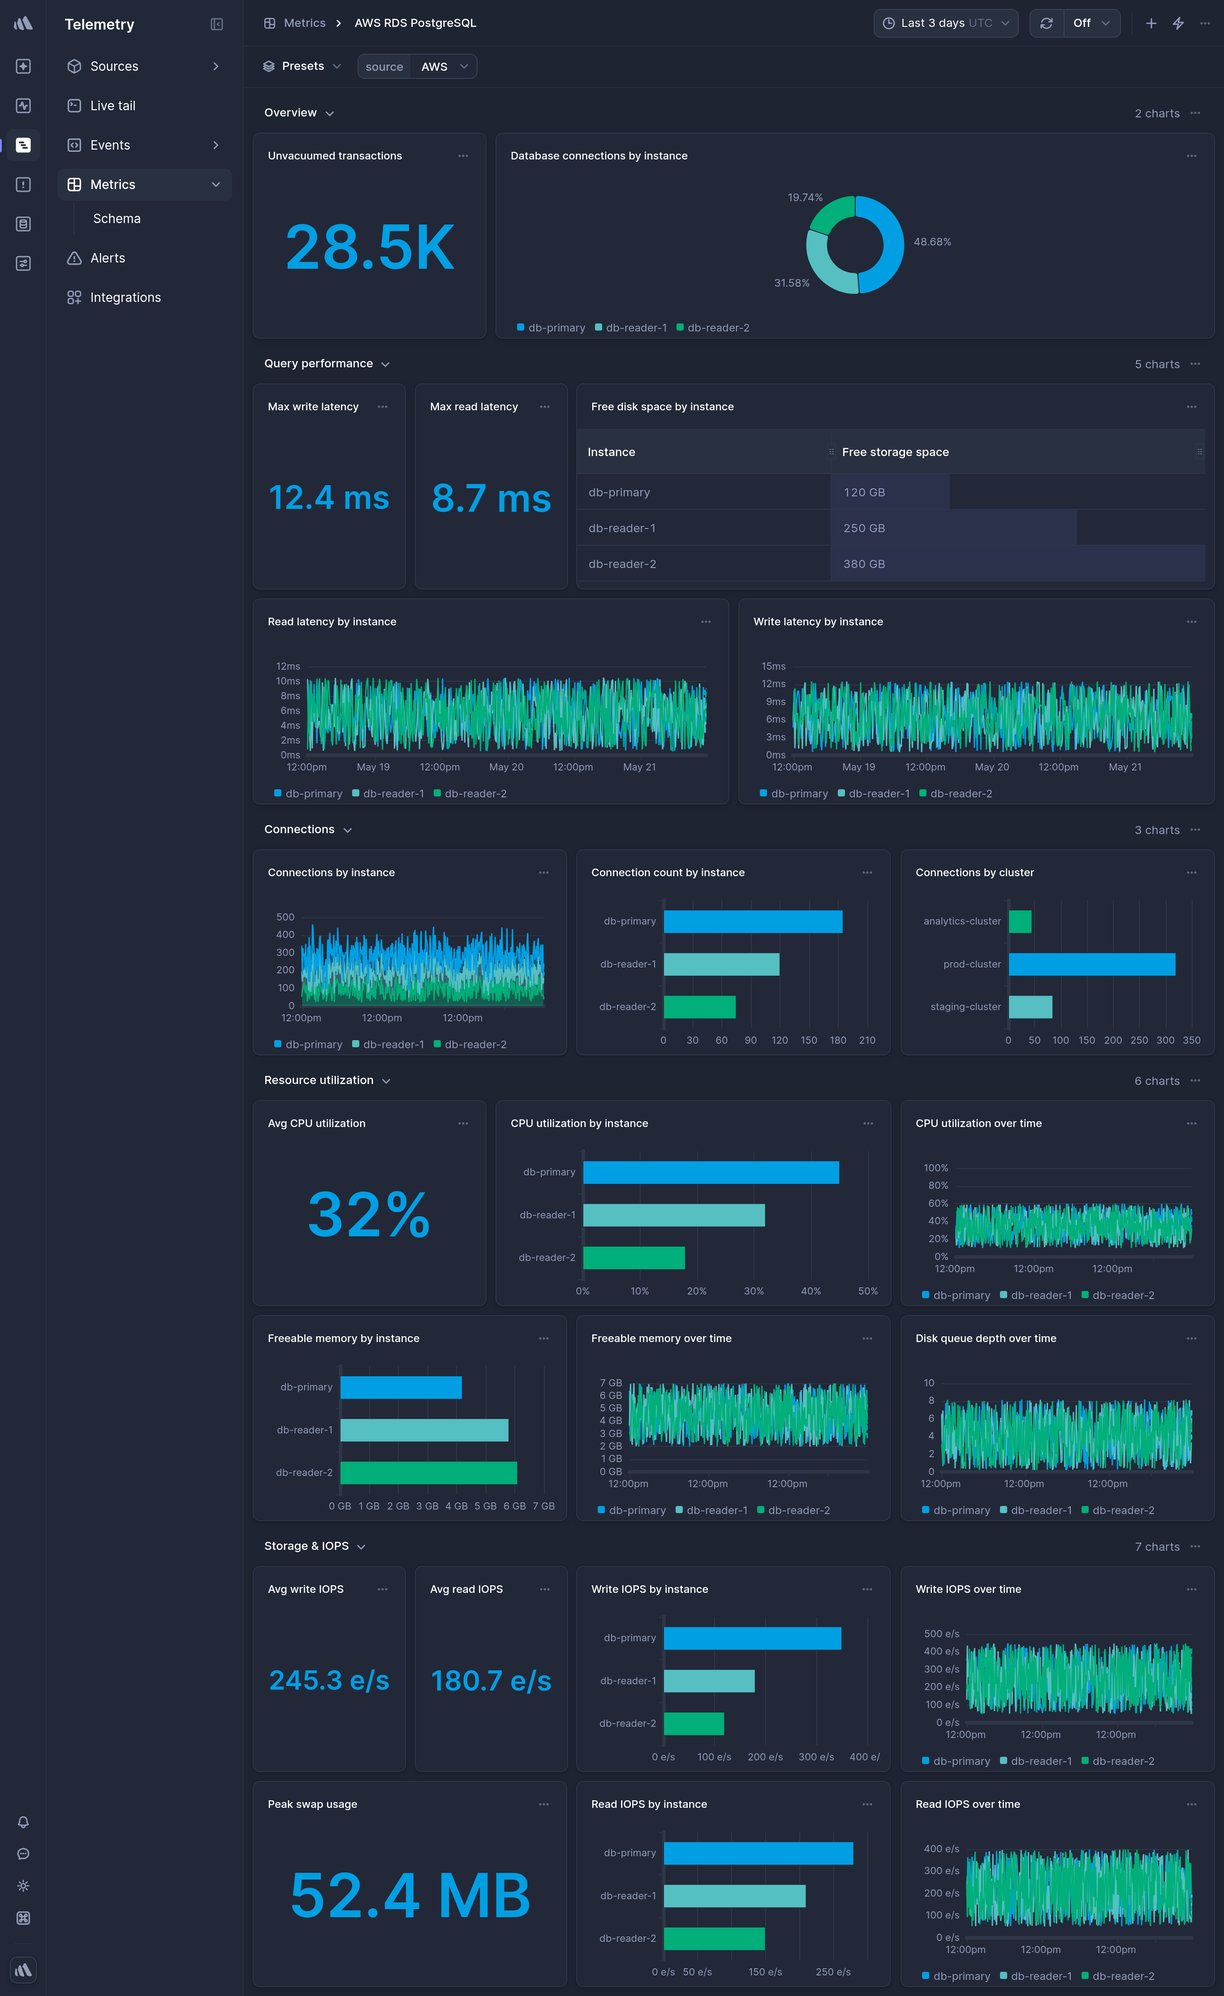Screen dimensions: 1224x1996
Task: Click the 32% Avg CPU utilization value
Action: (x=369, y=1215)
